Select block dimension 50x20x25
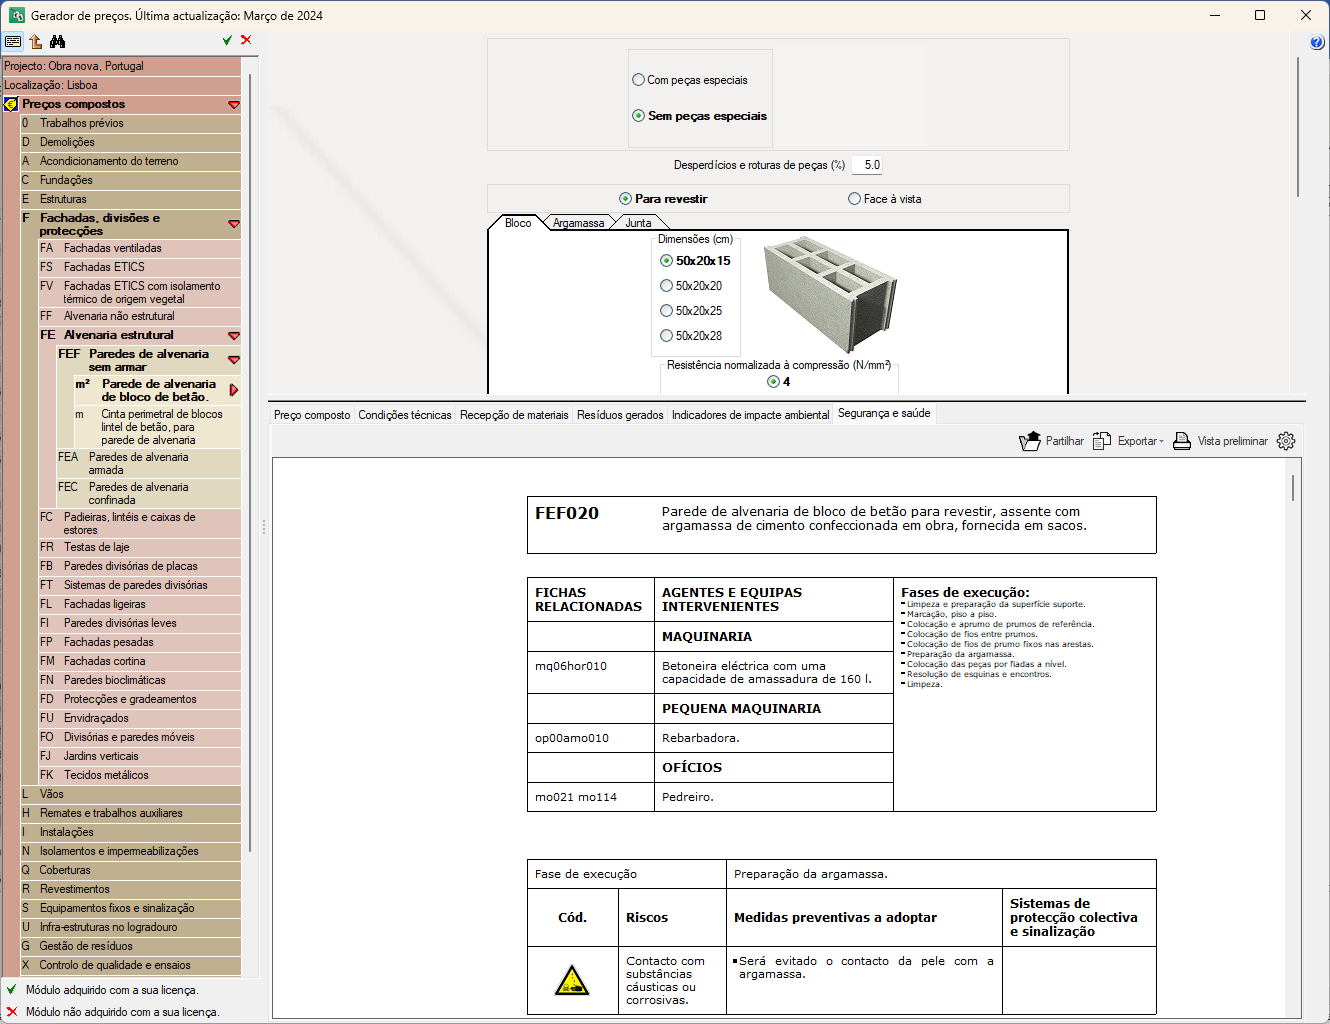This screenshot has width=1330, height=1024. (x=667, y=311)
